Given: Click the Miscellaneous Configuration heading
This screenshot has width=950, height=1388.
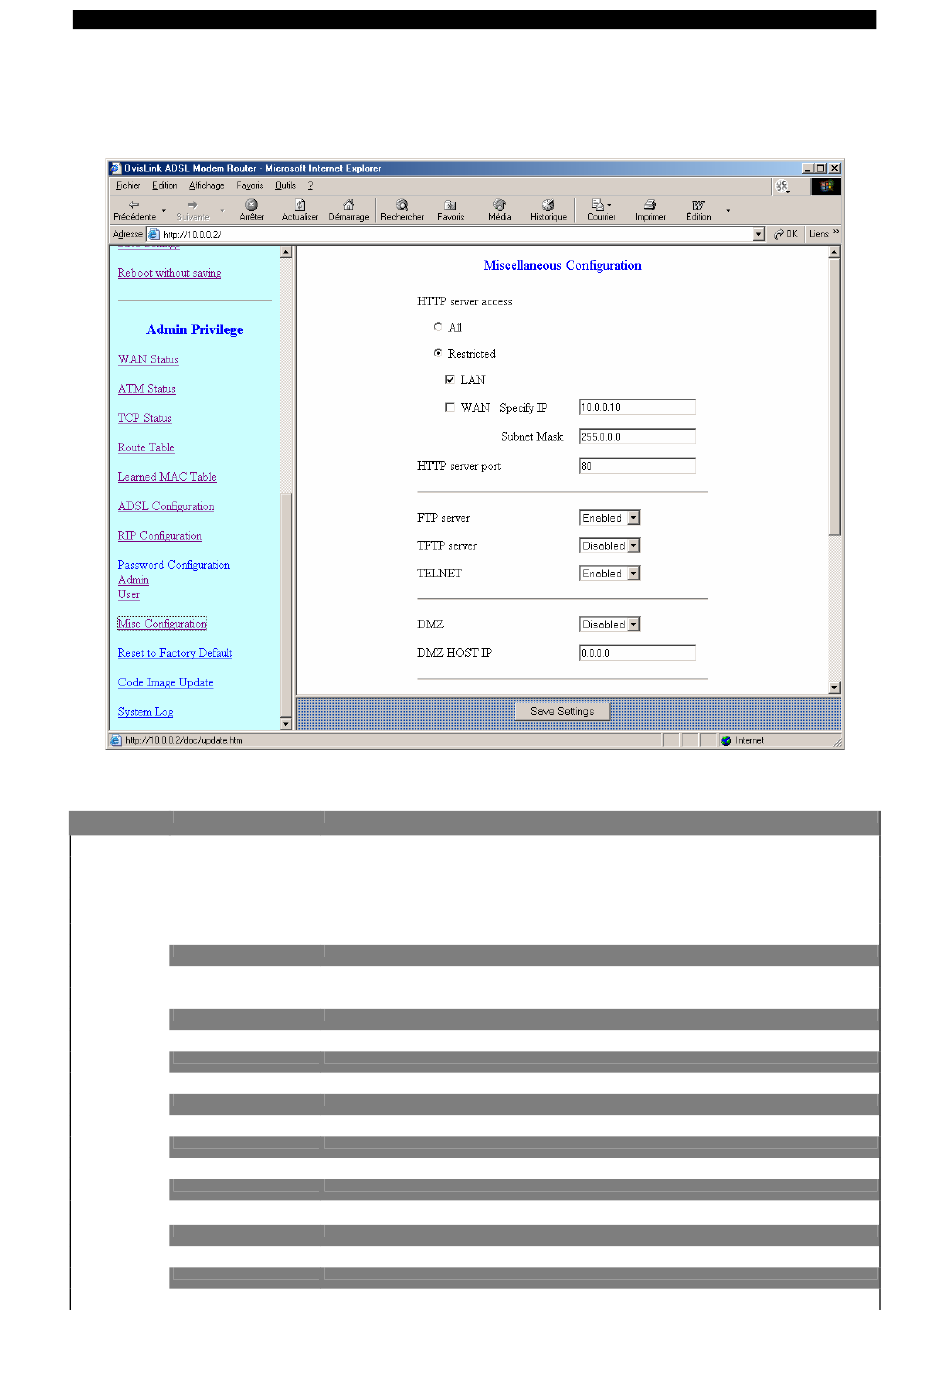Looking at the screenshot, I should 562,265.
